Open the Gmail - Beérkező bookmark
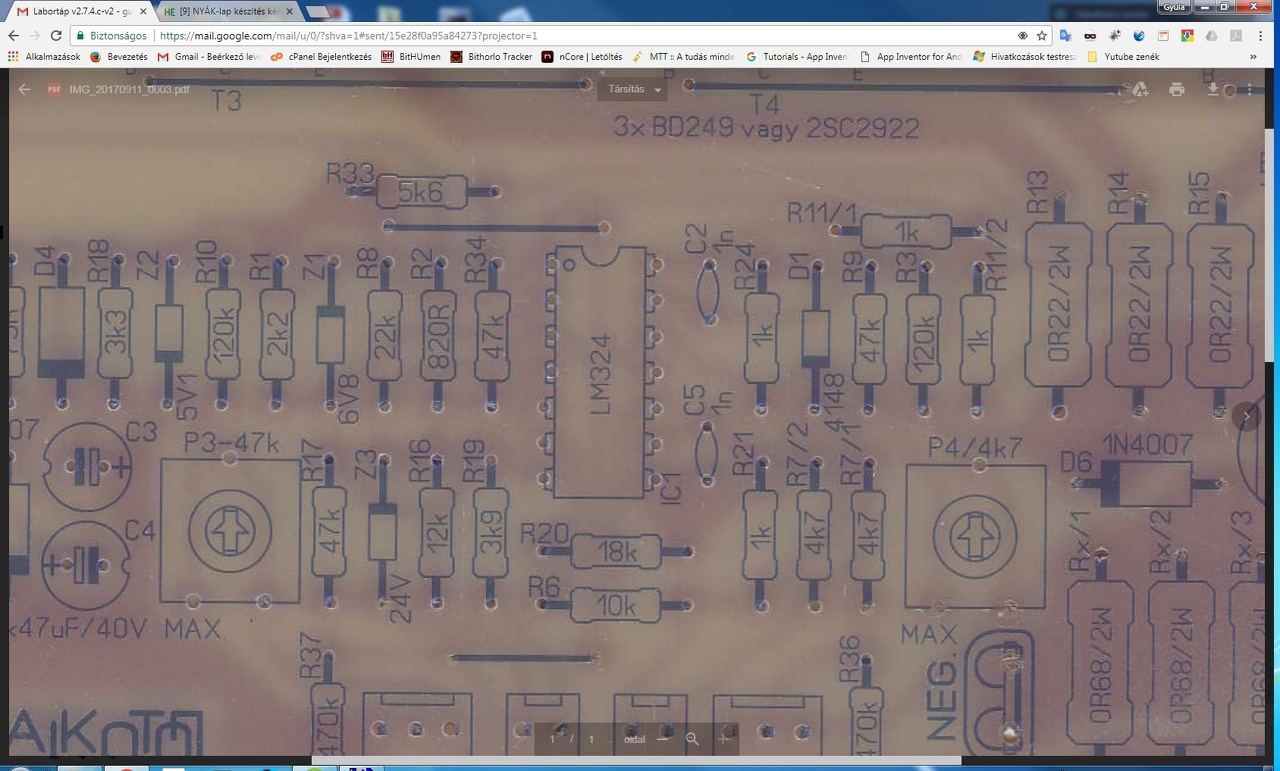This screenshot has height=771, width=1280. point(208,57)
